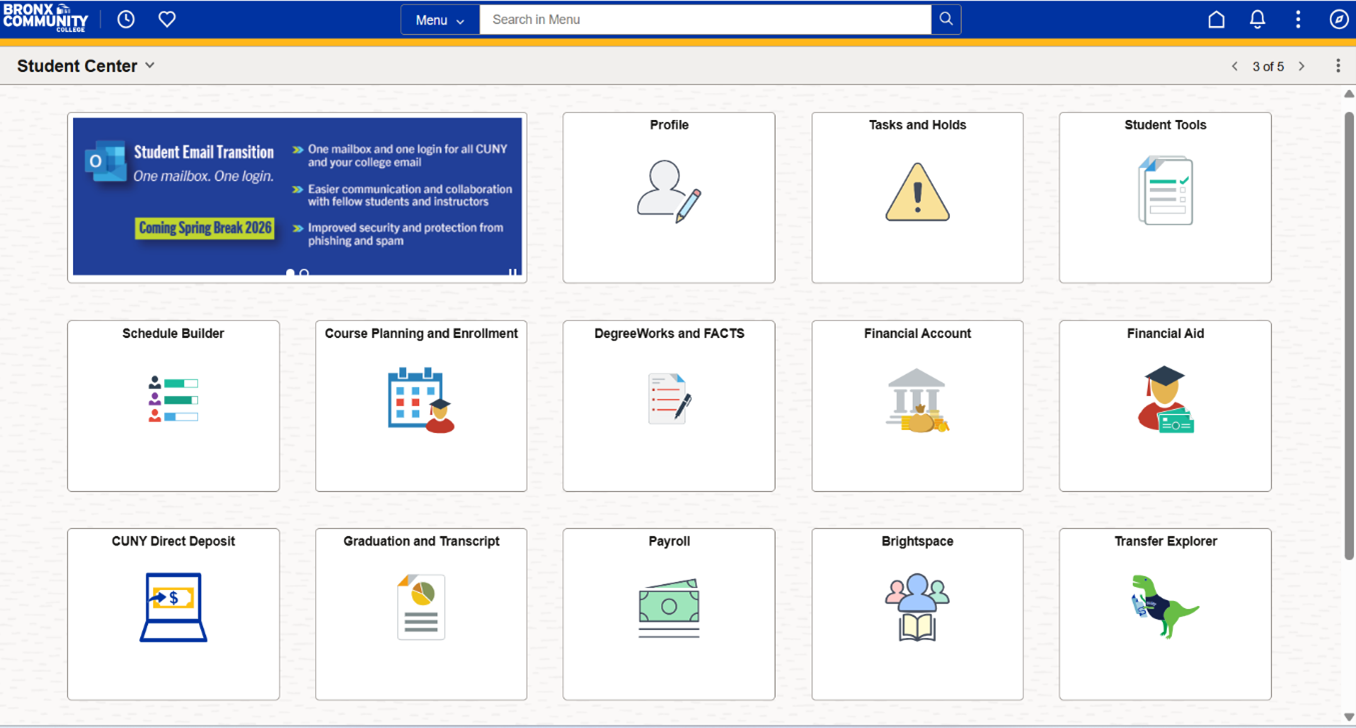This screenshot has width=1356, height=728.
Task: Click the vertical scrollbar down arrow
Action: coord(1348,717)
